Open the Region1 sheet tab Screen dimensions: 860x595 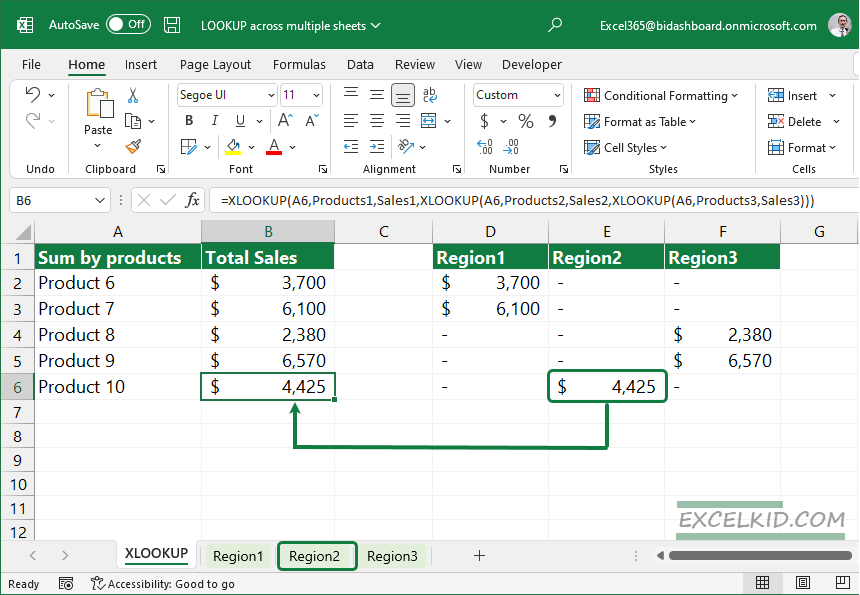[x=238, y=556]
